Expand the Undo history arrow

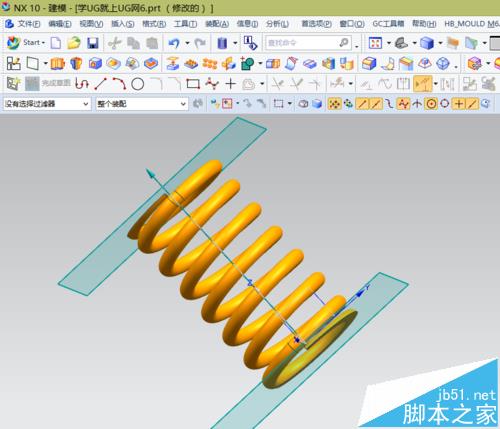(x=187, y=43)
